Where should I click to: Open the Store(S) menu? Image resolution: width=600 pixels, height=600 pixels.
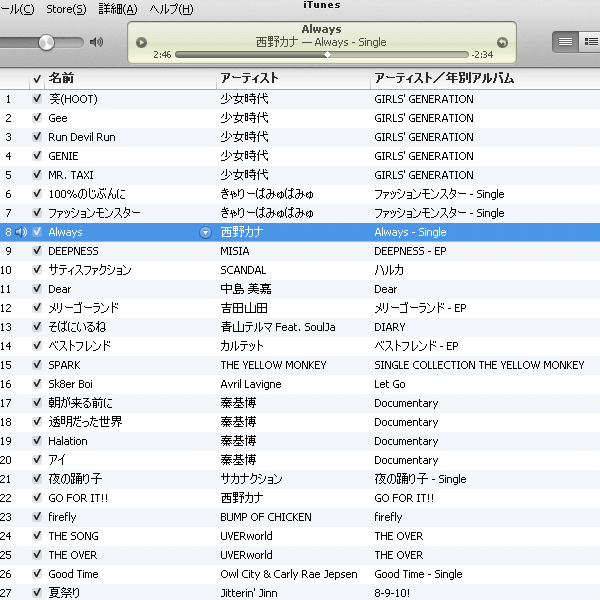point(66,9)
